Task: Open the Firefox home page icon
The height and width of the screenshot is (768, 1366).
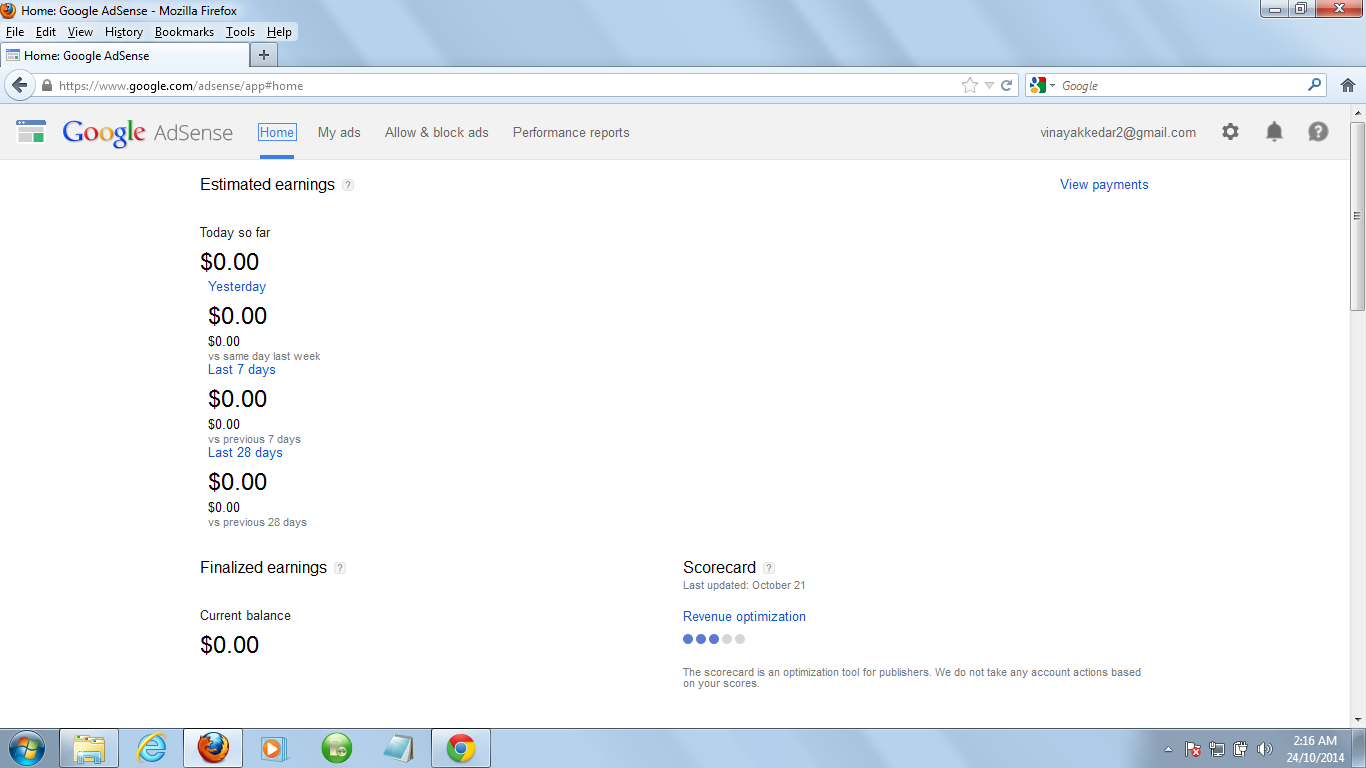Action: pos(1348,86)
